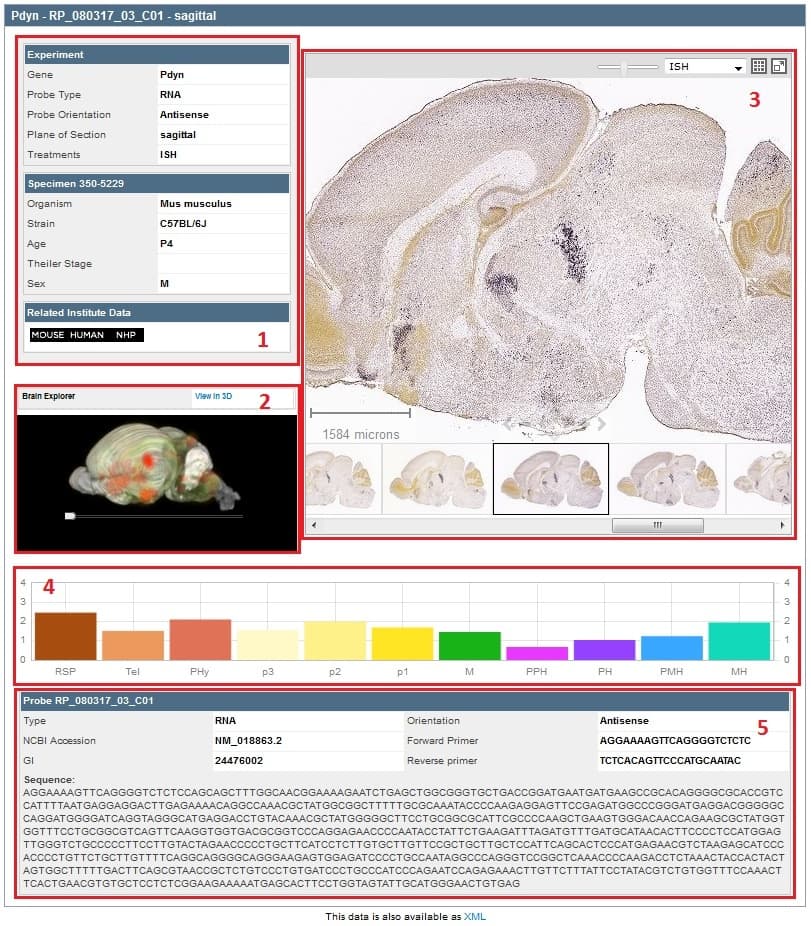This screenshot has height=926, width=811.
Task: Click the Brain Explorer panel title
Action: [48, 396]
